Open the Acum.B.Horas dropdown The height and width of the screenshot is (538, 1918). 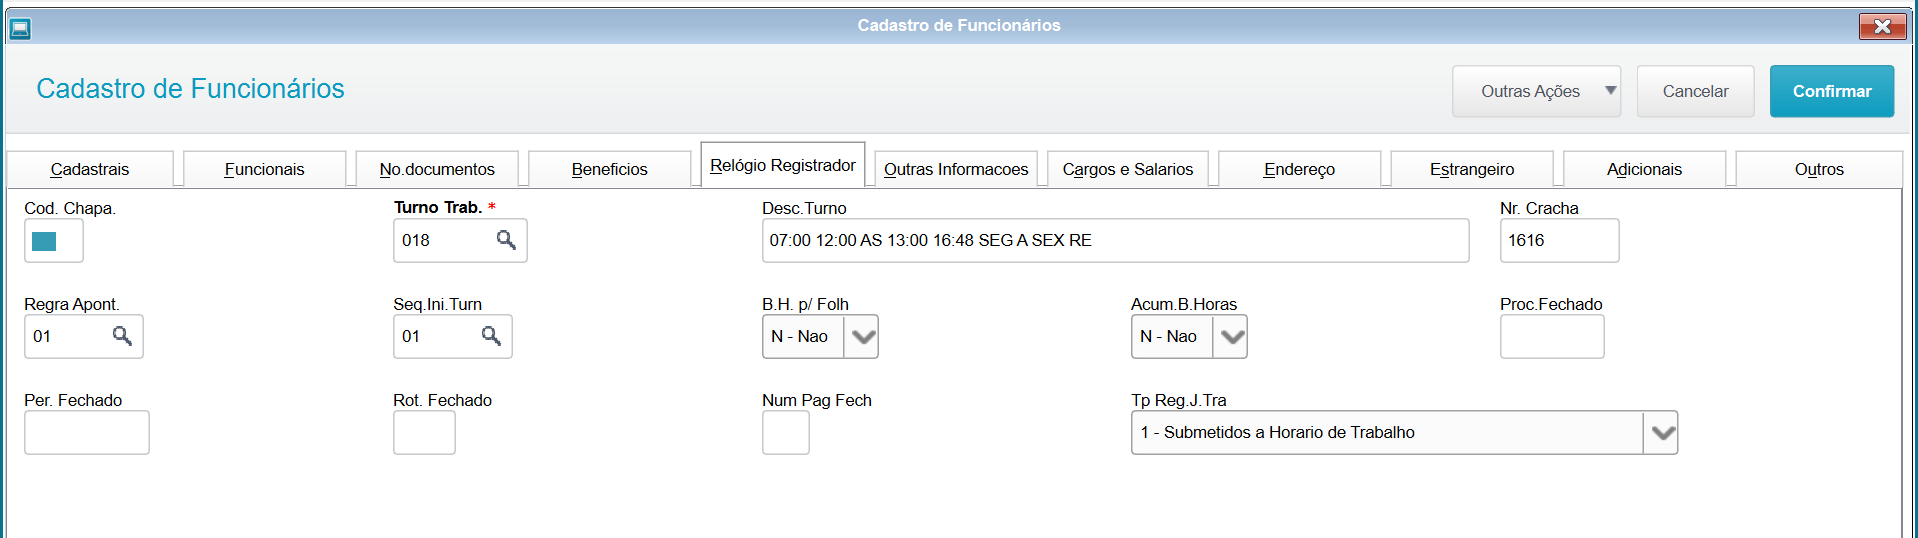[x=1231, y=337]
